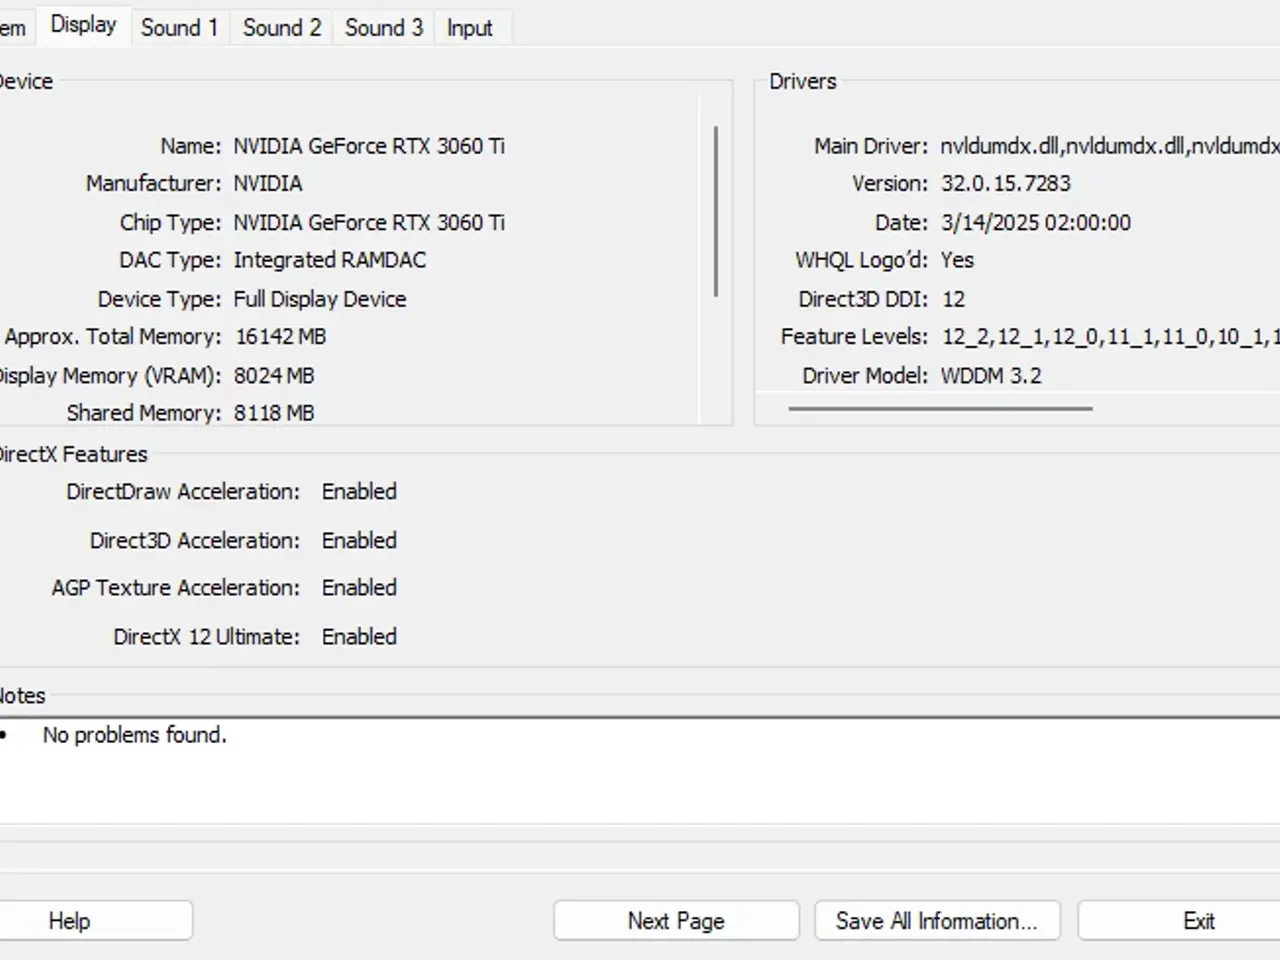
Task: Click the driver date '3/14/2025 02:00:00'
Action: click(x=1036, y=223)
